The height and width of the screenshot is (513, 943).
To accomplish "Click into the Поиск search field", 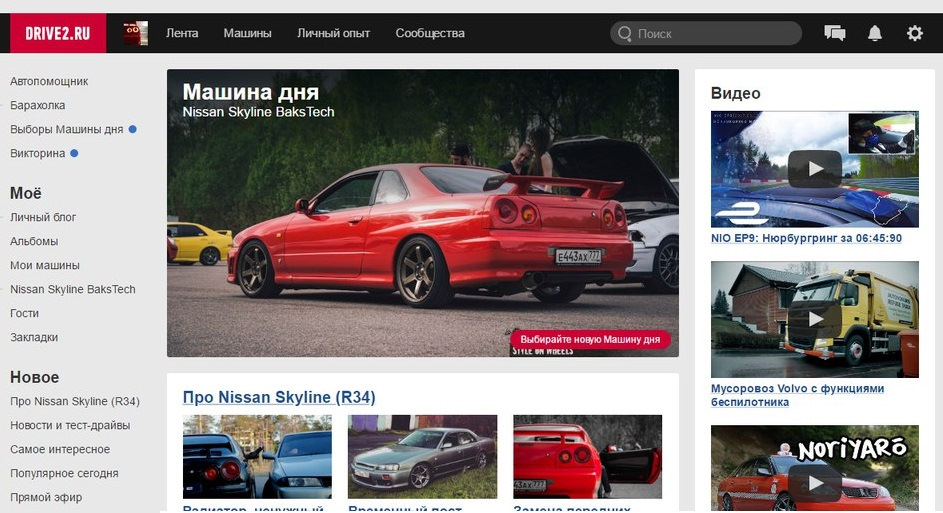I will (x=705, y=34).
